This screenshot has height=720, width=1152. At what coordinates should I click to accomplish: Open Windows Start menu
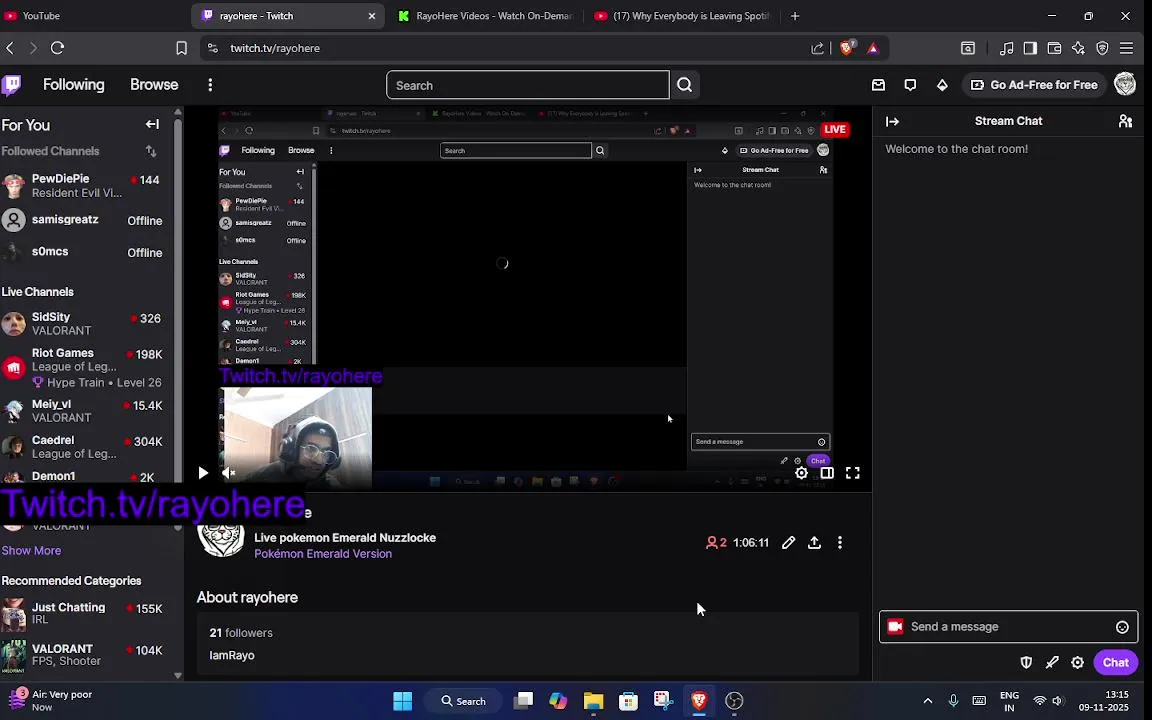(x=403, y=701)
